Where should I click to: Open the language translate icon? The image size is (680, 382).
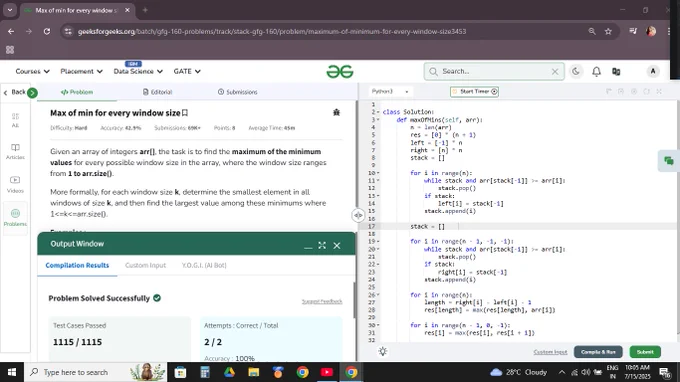[616, 72]
